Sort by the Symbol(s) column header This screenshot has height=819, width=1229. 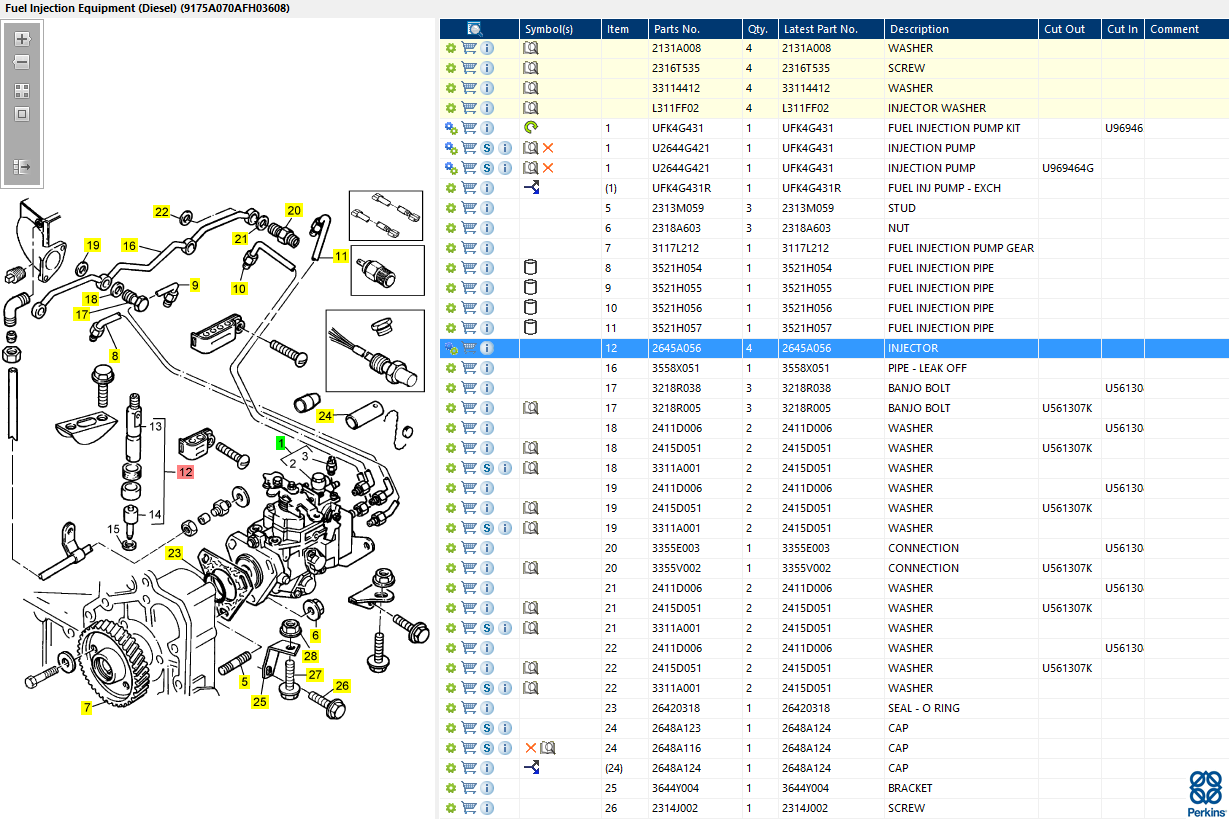click(x=561, y=29)
